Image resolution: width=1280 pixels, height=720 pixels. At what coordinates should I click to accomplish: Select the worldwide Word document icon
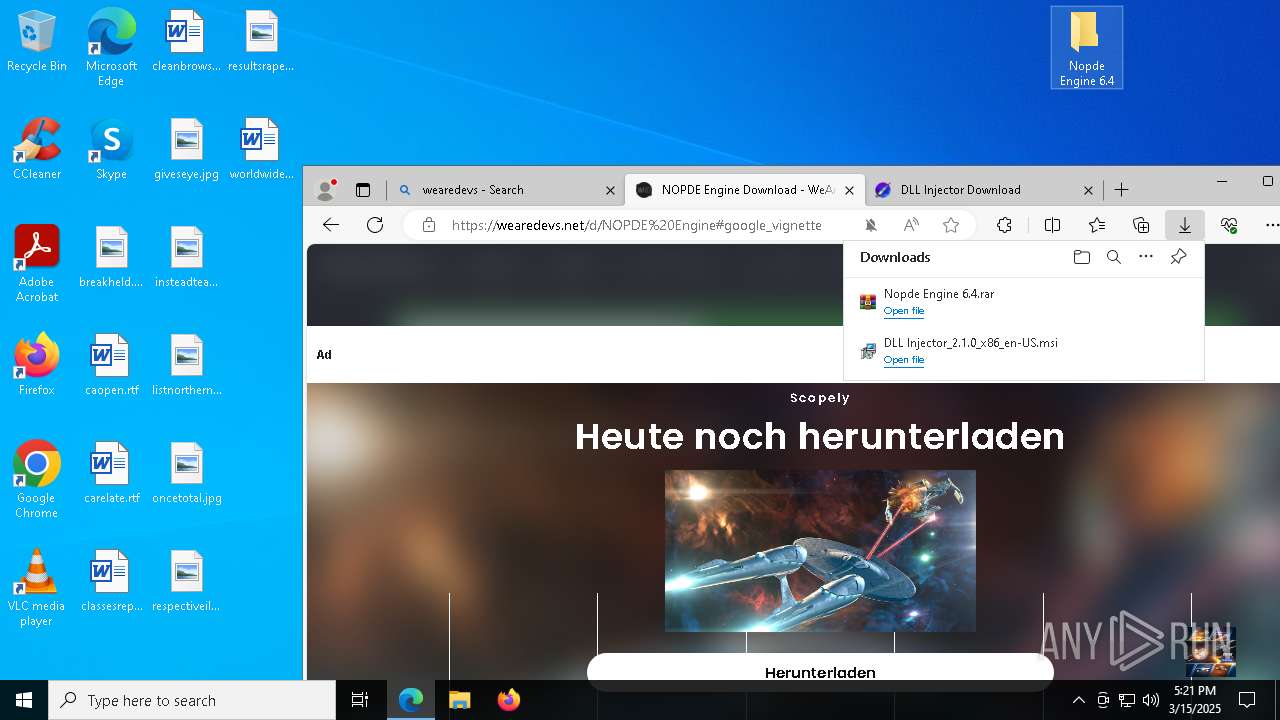tap(261, 150)
